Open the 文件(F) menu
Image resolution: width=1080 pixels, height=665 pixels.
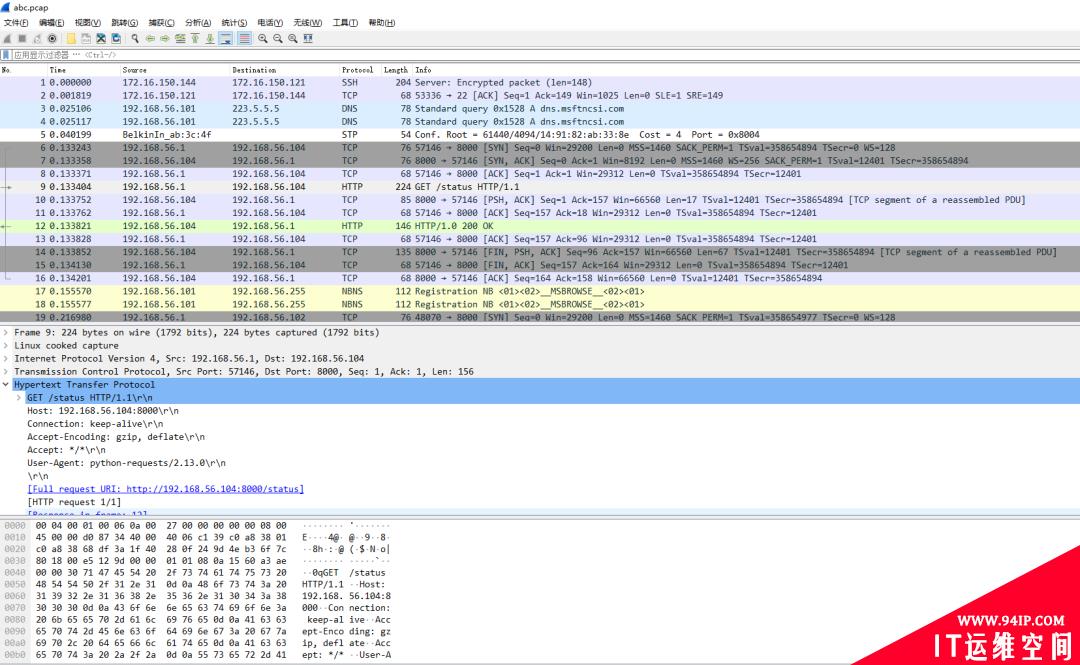click(16, 23)
